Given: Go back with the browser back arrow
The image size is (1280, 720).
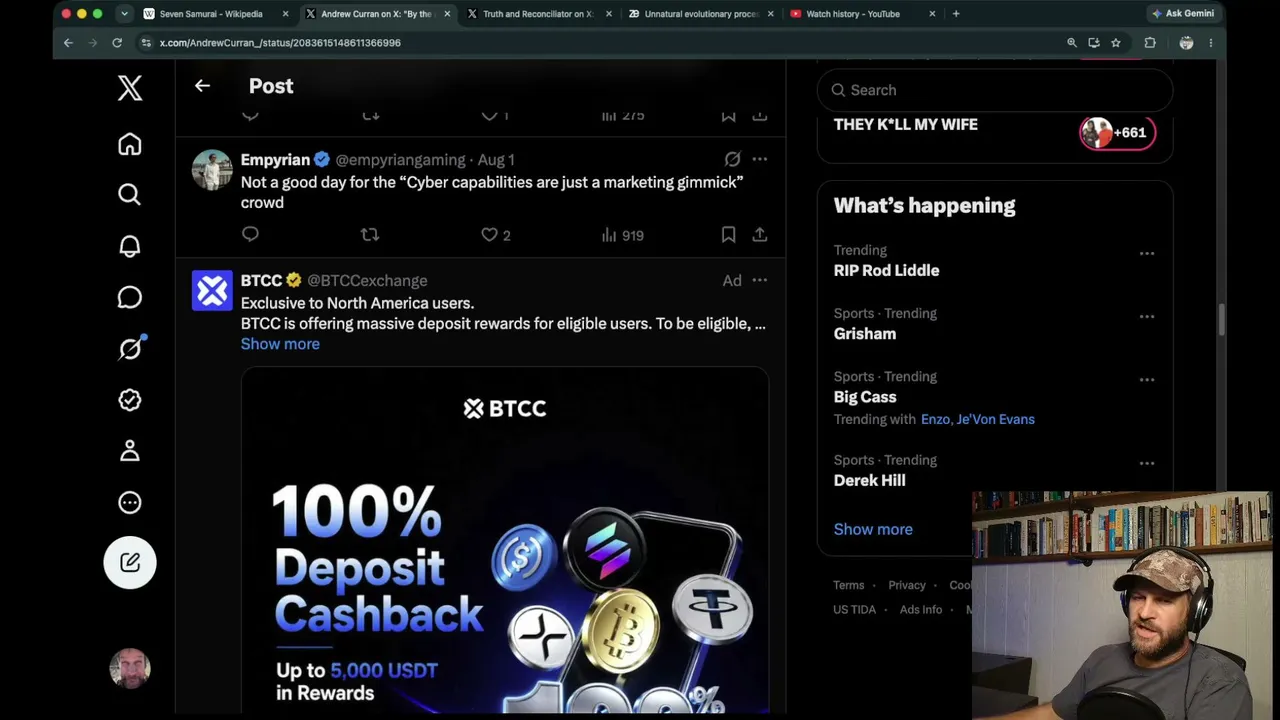Looking at the screenshot, I should coord(68,43).
